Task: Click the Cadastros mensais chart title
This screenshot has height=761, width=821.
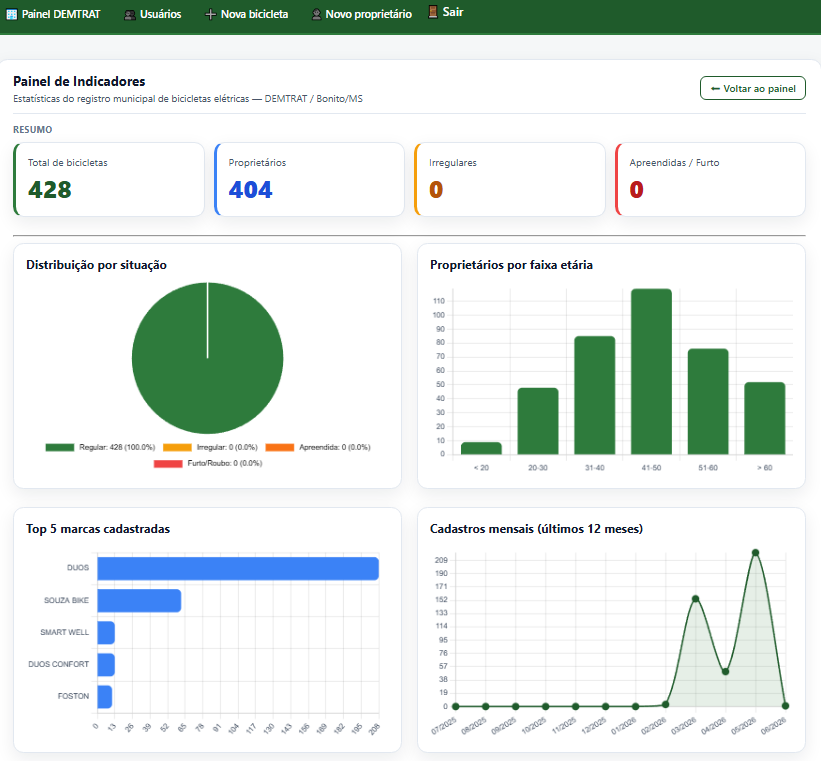Action: 536,529
